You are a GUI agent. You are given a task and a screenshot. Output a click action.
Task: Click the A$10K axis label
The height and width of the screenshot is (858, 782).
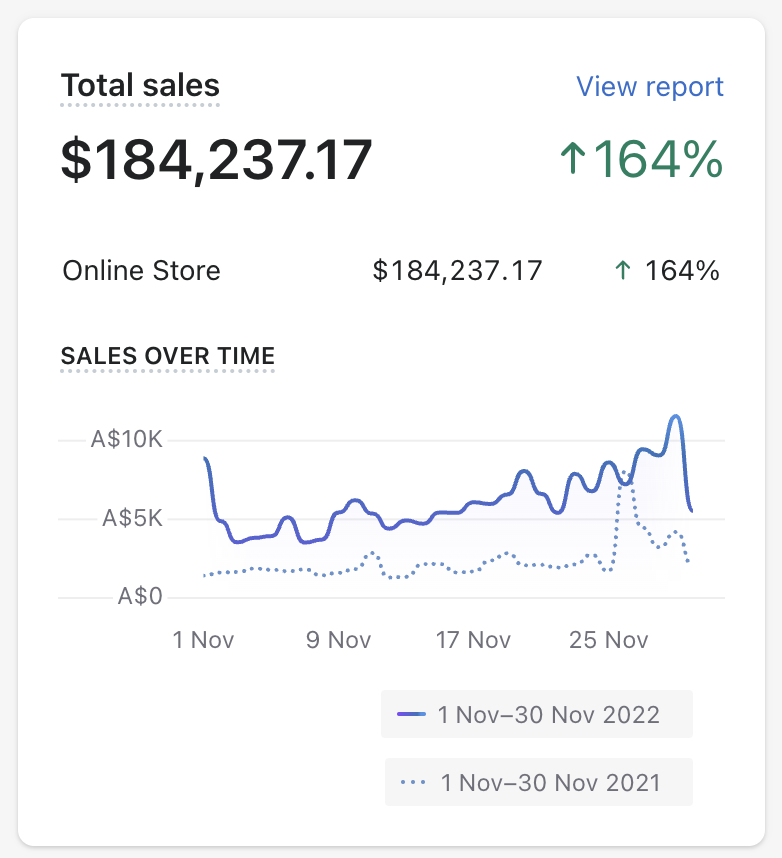pos(124,440)
